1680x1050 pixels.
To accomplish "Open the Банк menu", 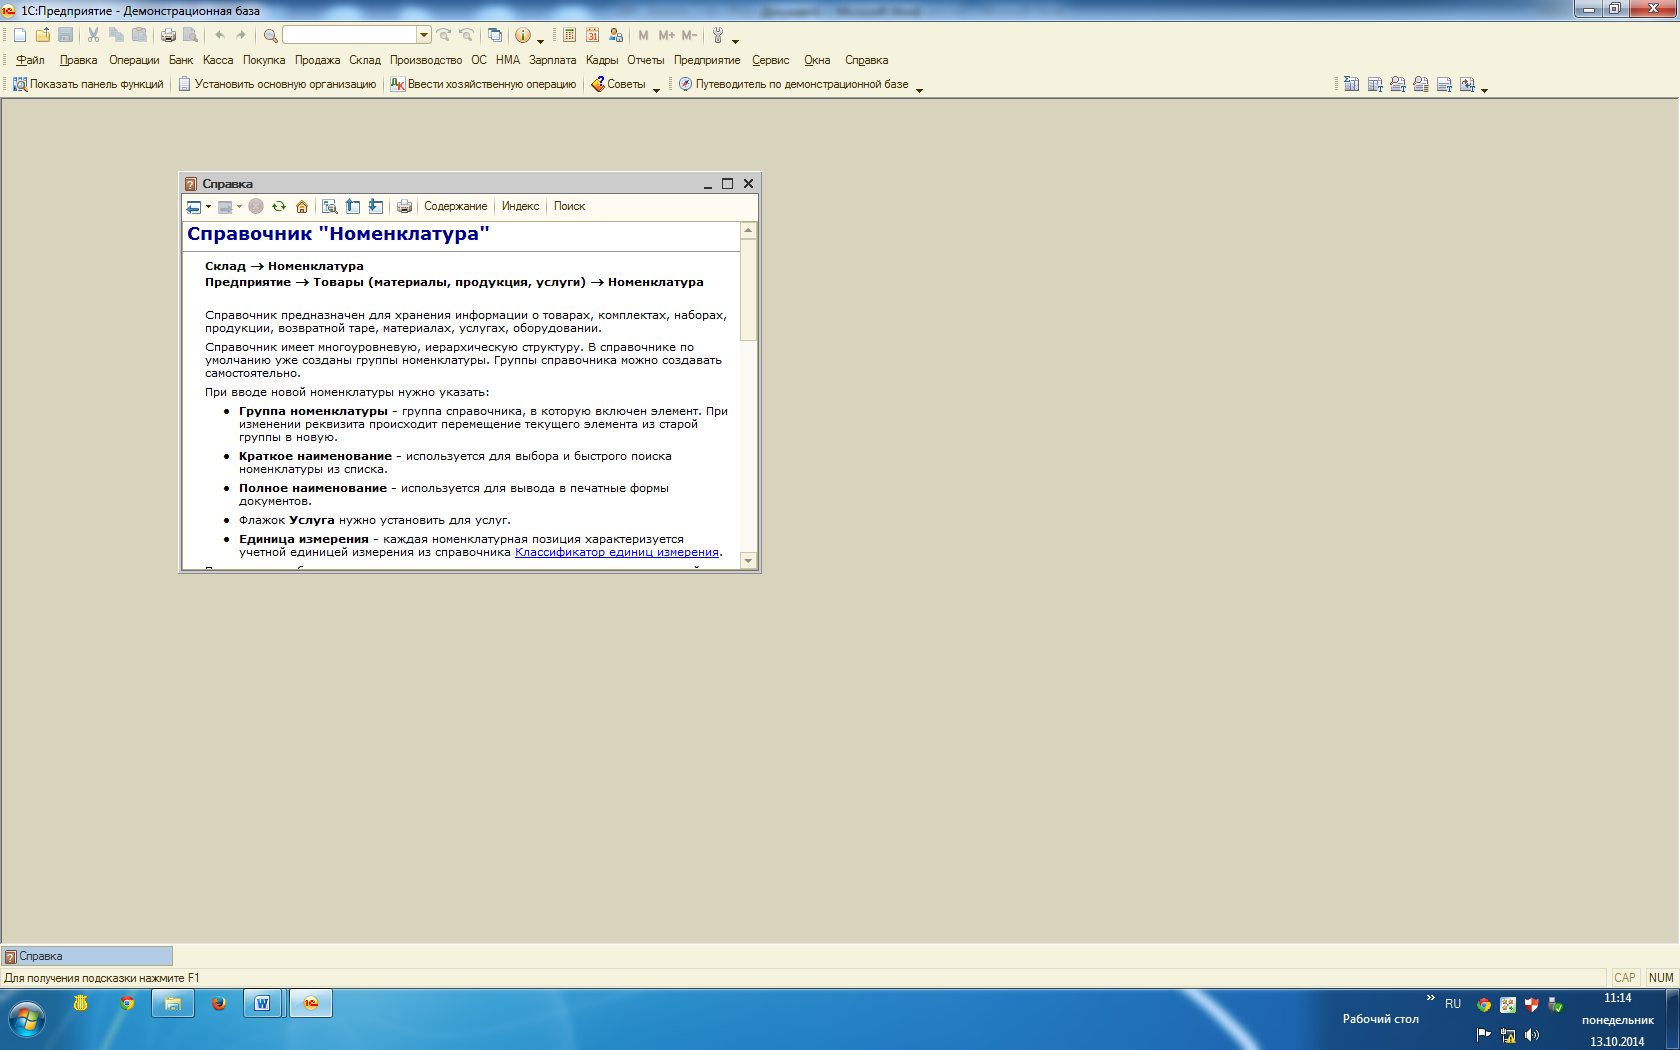I will [181, 60].
